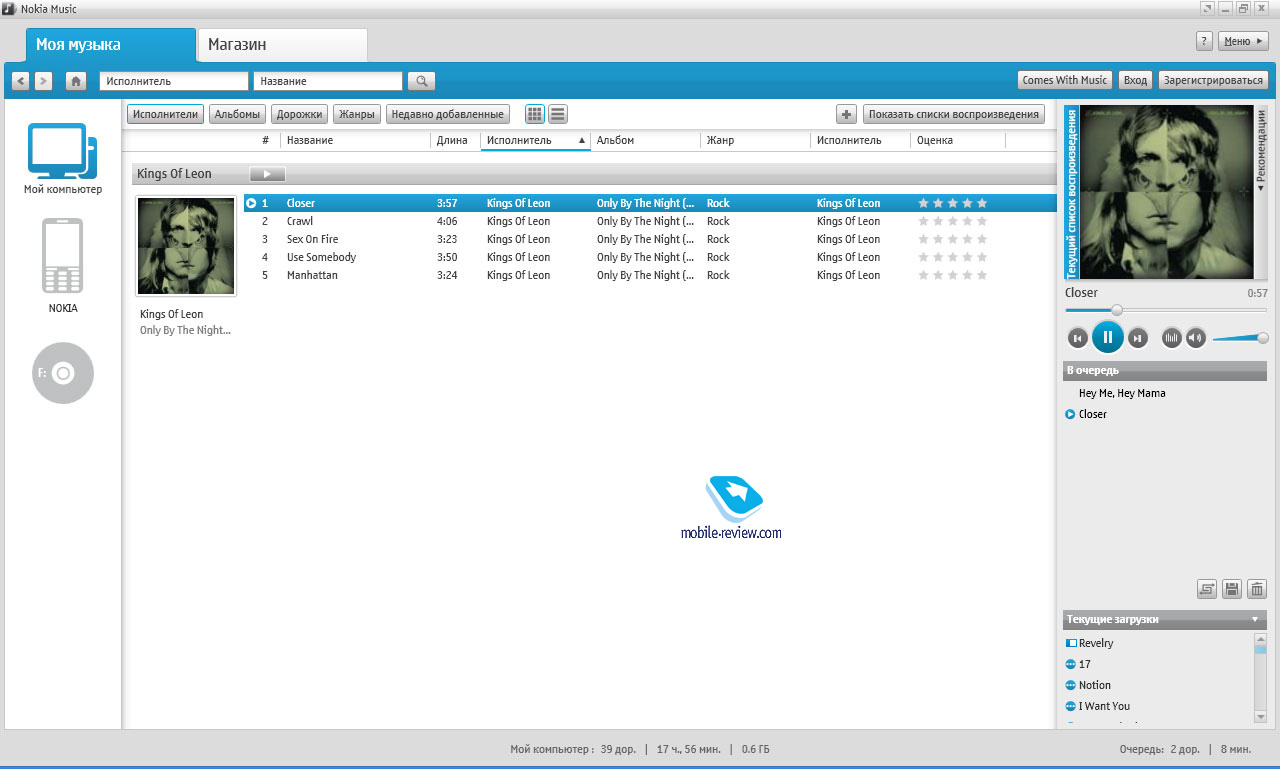1280x769 pixels.
Task: Collapse the Текущие загрузки panel
Action: coord(1255,619)
